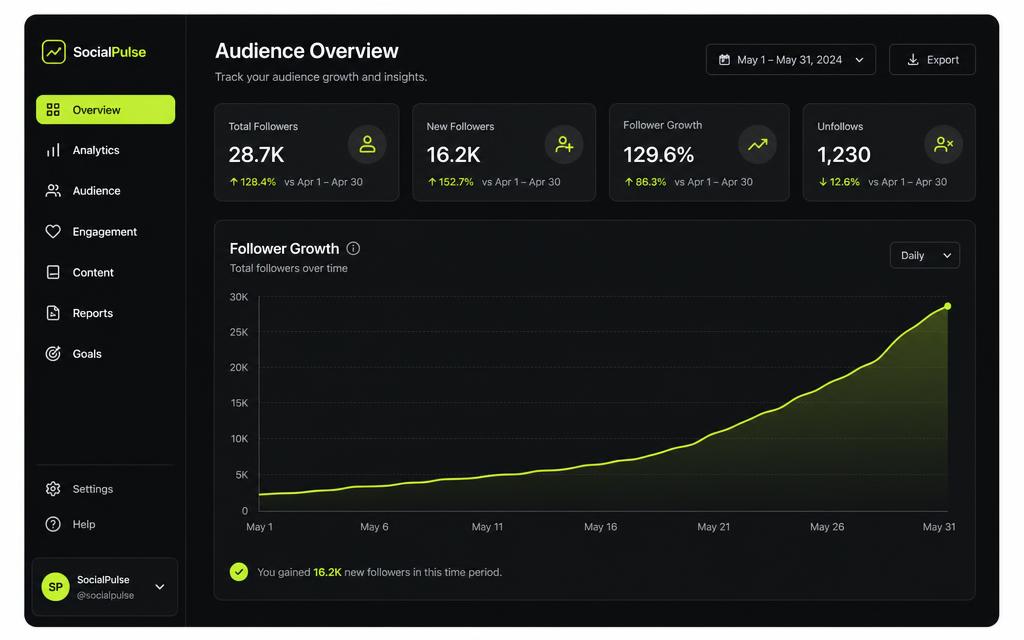Click the 5K y-axis label

tap(242, 475)
